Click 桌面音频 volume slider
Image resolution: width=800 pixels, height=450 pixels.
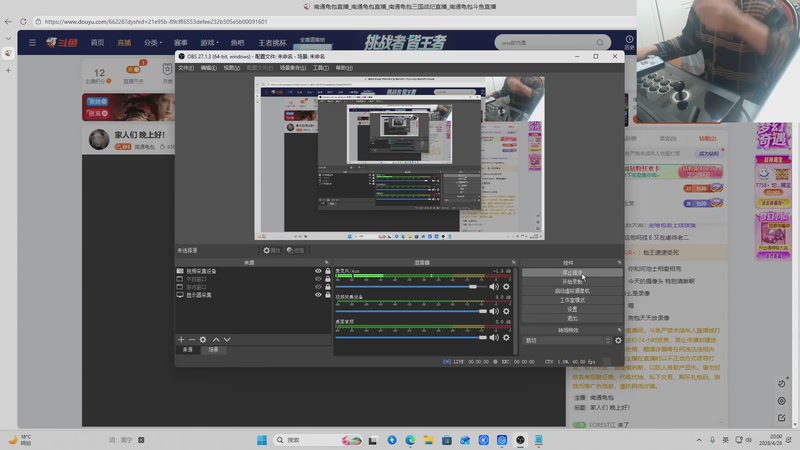[411, 337]
